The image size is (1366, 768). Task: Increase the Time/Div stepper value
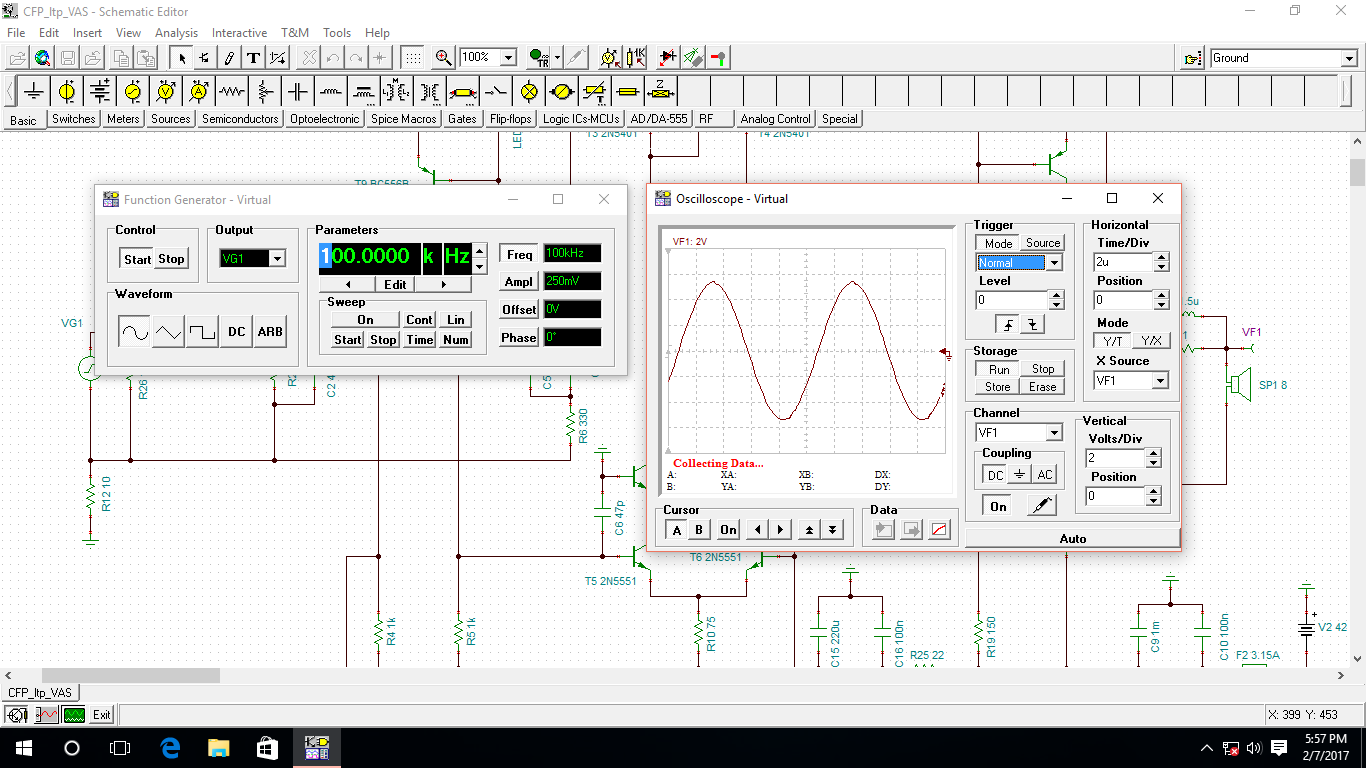point(1161,257)
